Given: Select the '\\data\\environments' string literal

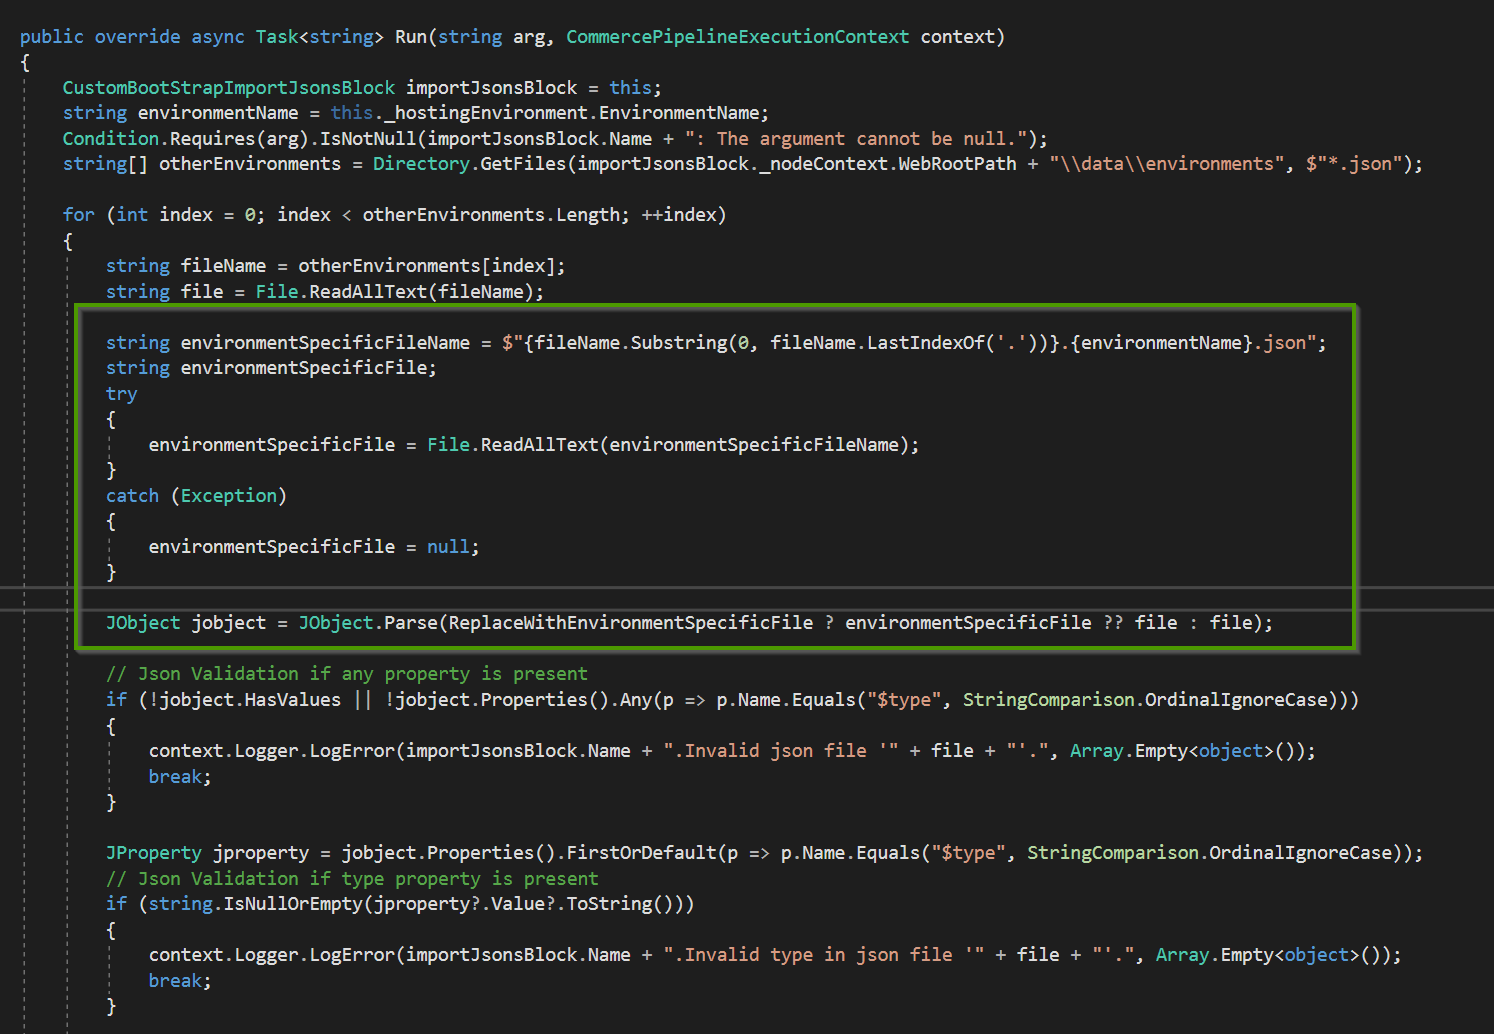Looking at the screenshot, I should [x=1166, y=164].
